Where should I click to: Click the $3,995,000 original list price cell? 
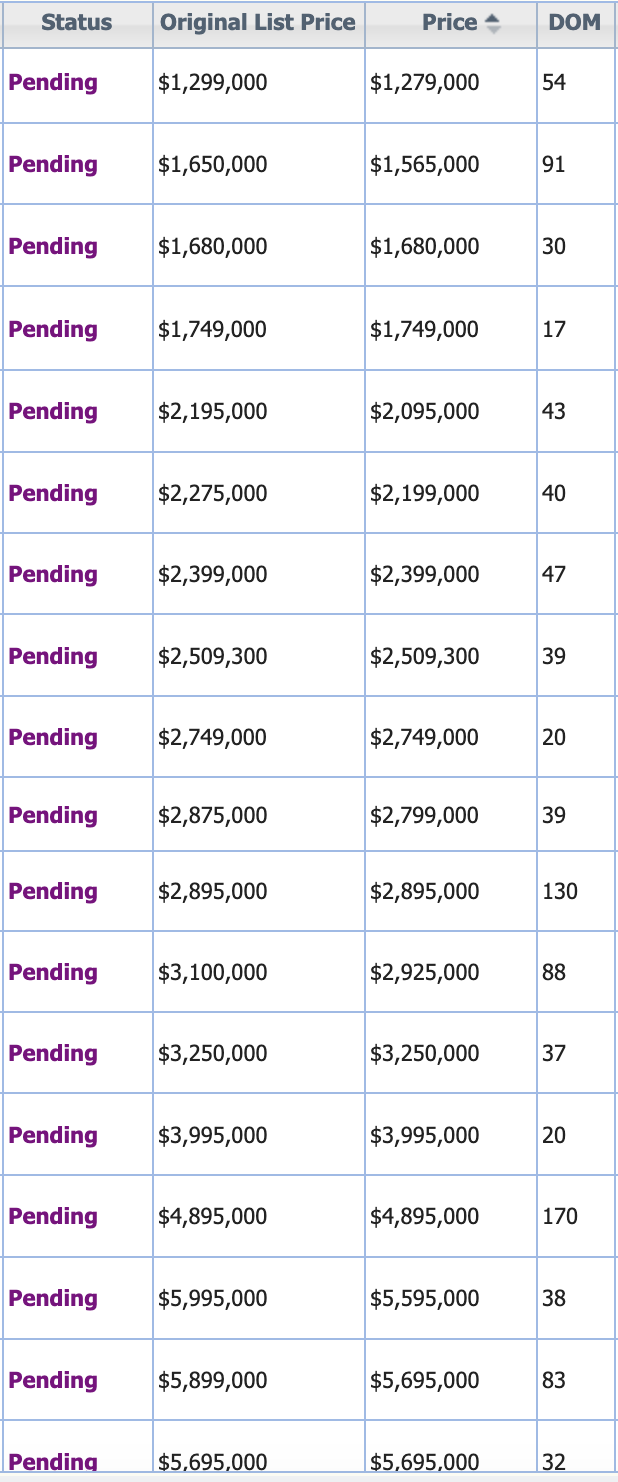tap(258, 1135)
